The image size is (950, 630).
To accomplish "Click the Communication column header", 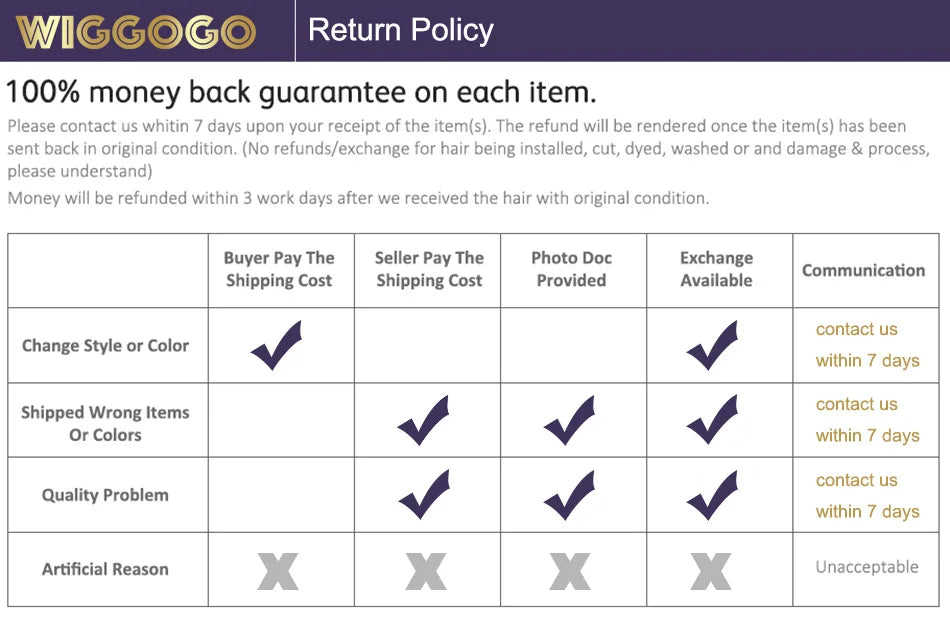I will pyautogui.click(x=864, y=270).
